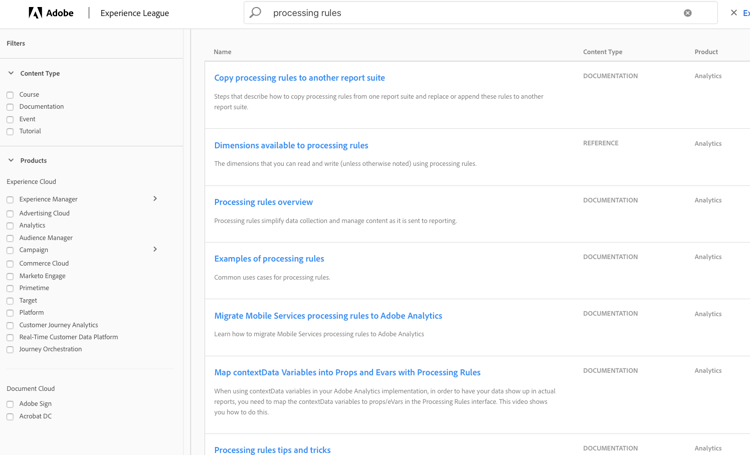750x455 pixels.
Task: Open 'Migrate Mobile Services processing rules' result
Action: pyautogui.click(x=328, y=315)
